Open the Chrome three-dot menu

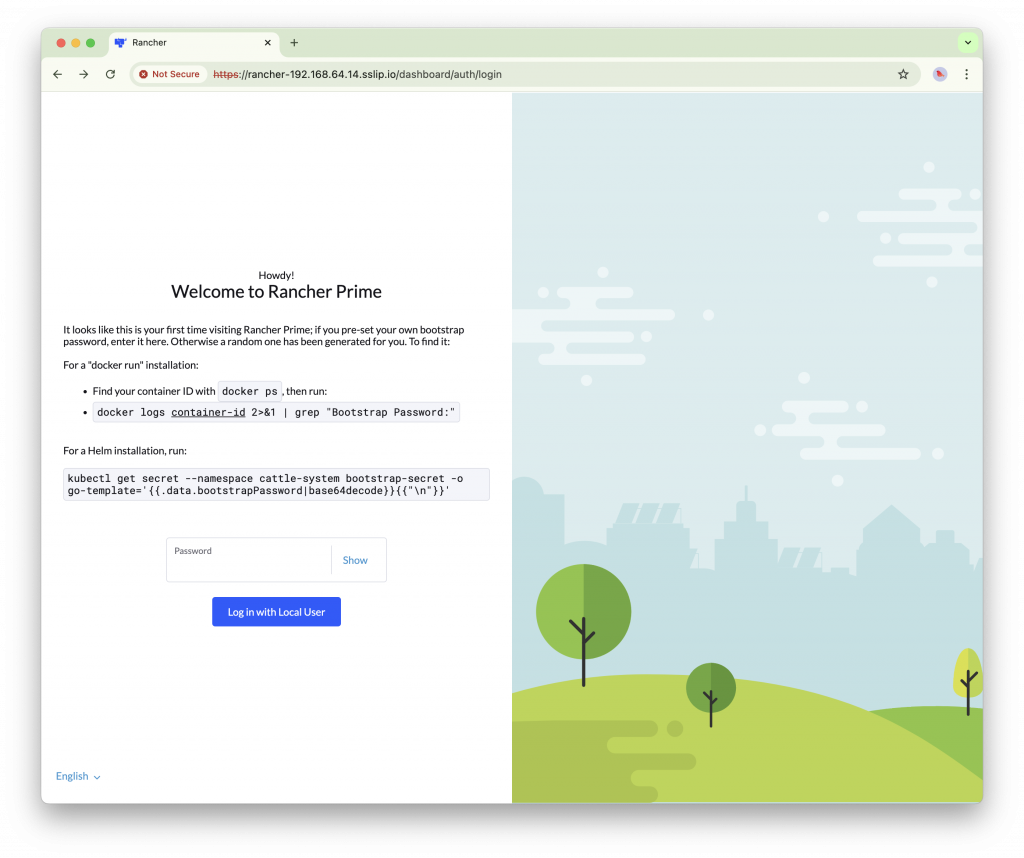(x=966, y=74)
